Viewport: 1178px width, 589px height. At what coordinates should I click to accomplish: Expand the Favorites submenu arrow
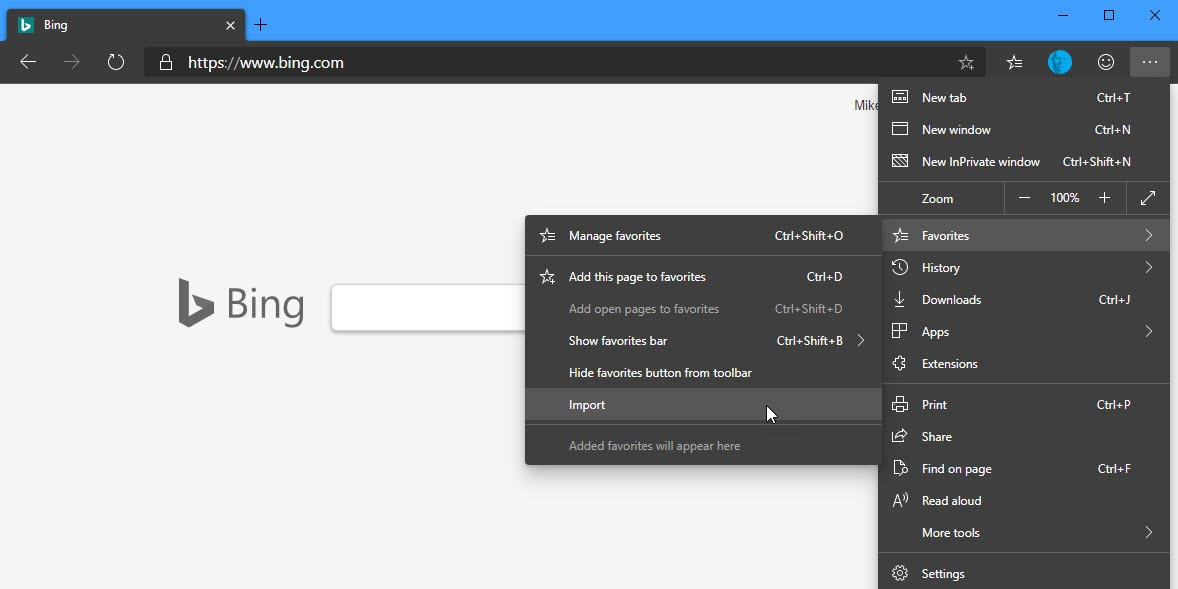tap(1149, 236)
